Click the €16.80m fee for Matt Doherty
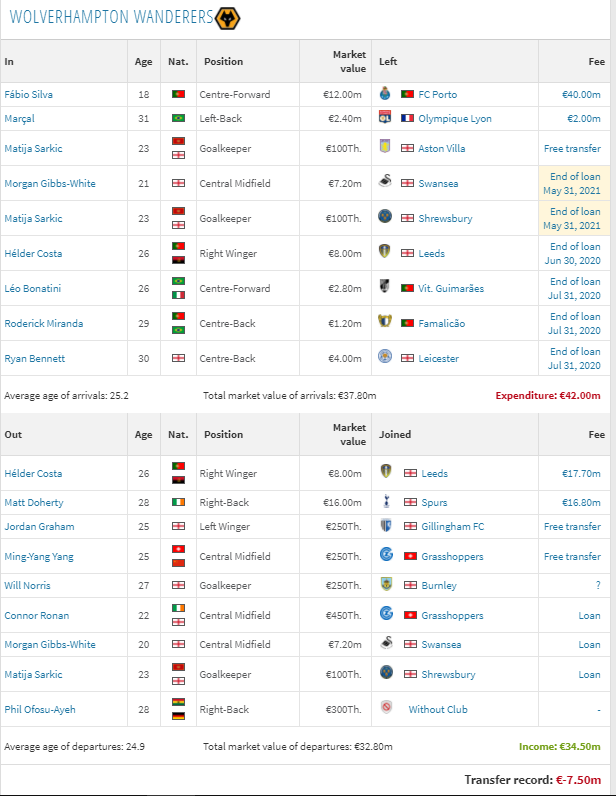The height and width of the screenshot is (796, 616). 581,502
